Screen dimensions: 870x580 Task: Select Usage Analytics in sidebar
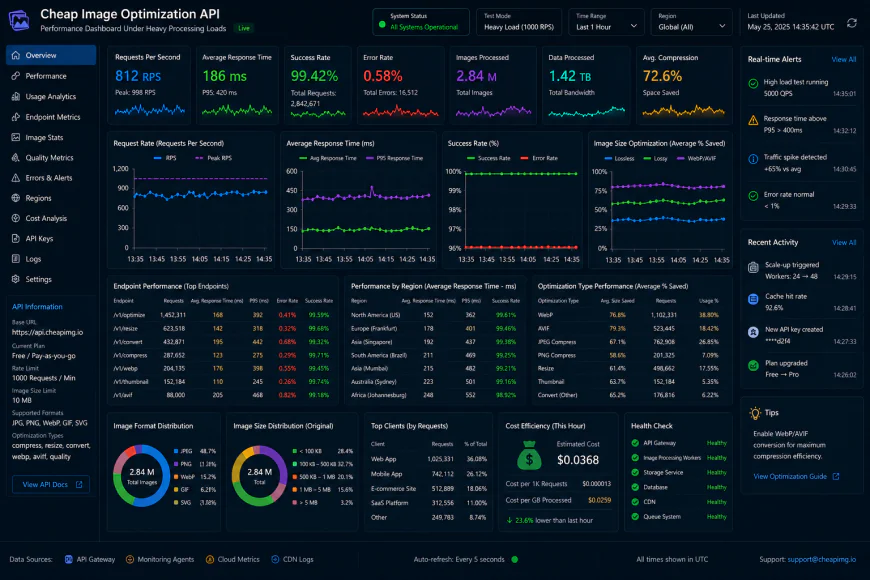pos(51,97)
